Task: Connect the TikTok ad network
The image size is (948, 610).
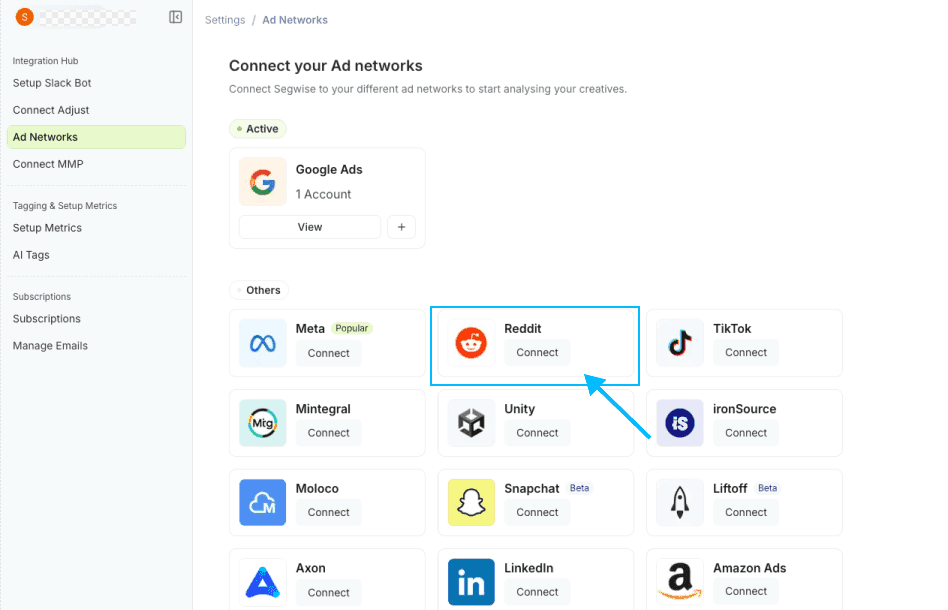Action: [x=745, y=352]
